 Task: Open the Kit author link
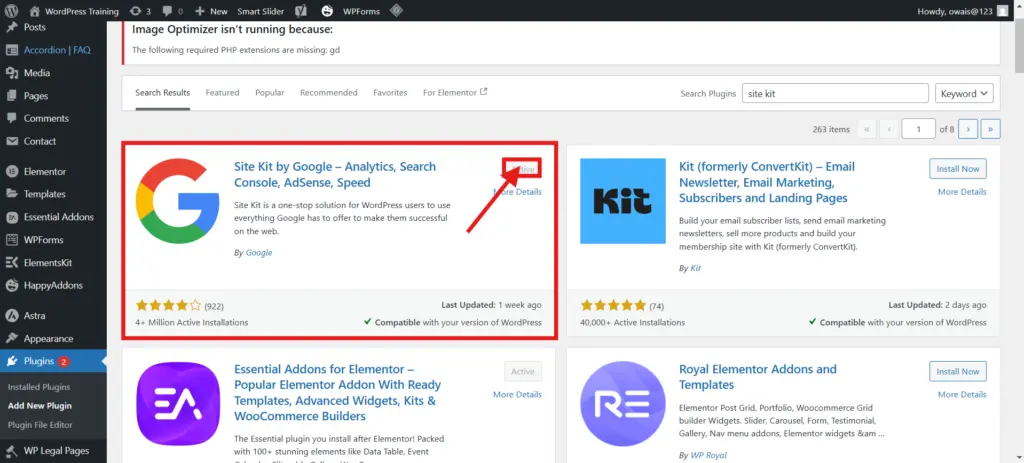[x=696, y=268]
